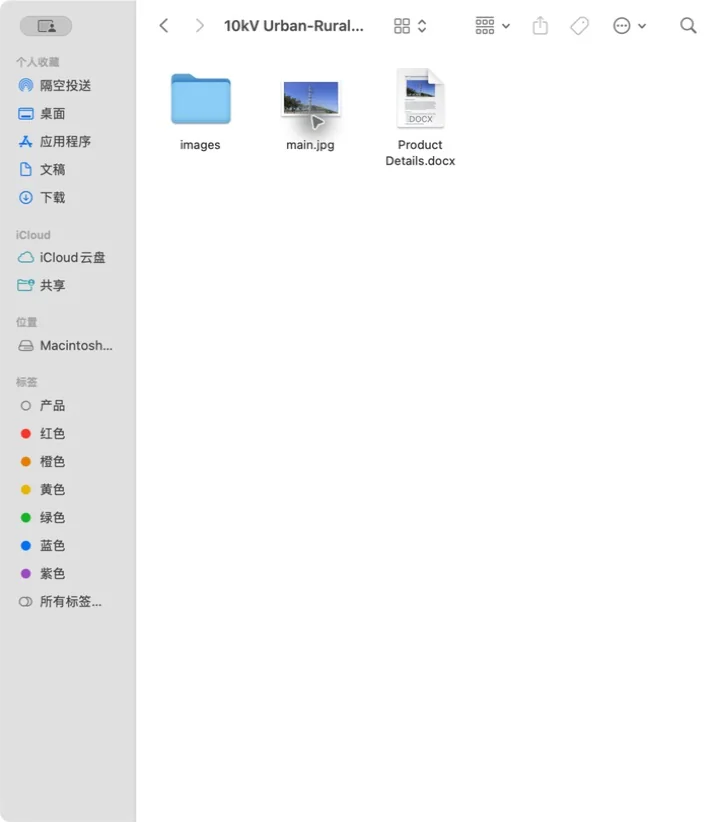Open 应用程序 Applications in sidebar
Screen dimensions: 716x822
coord(68,142)
